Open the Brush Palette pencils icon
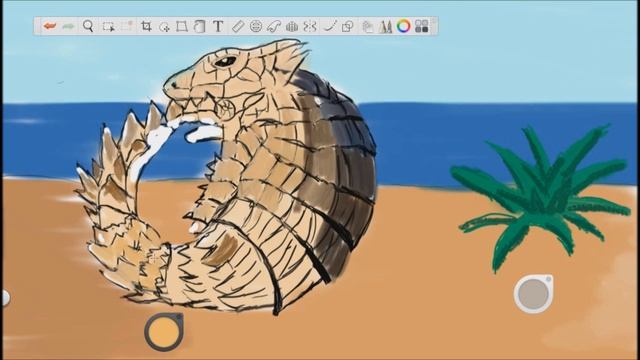 [385, 27]
